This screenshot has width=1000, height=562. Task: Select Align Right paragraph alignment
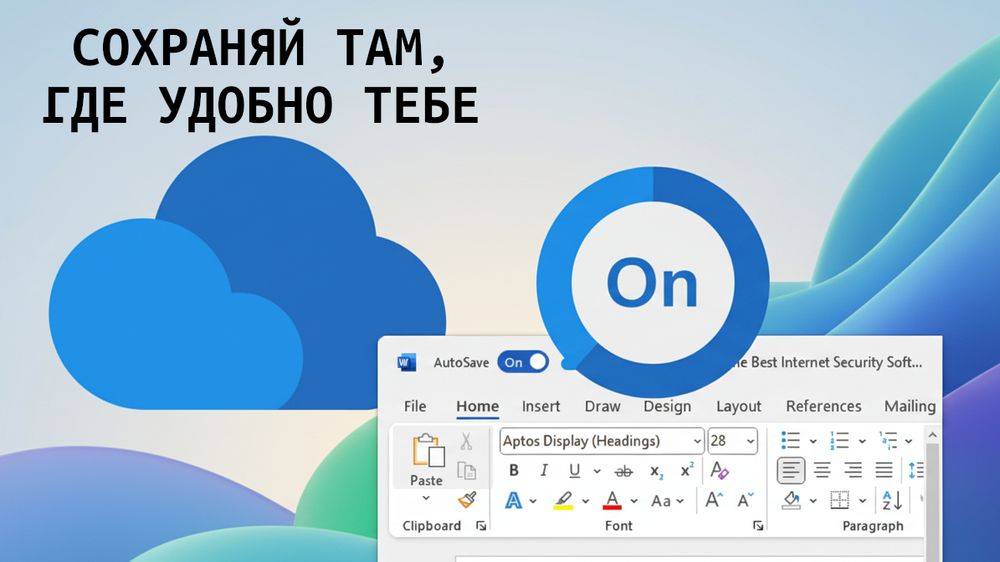[x=853, y=471]
